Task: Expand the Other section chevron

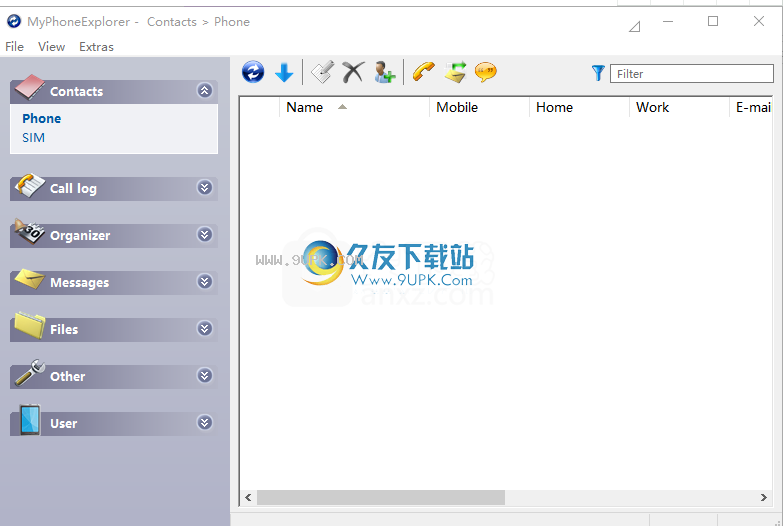Action: coord(204,375)
